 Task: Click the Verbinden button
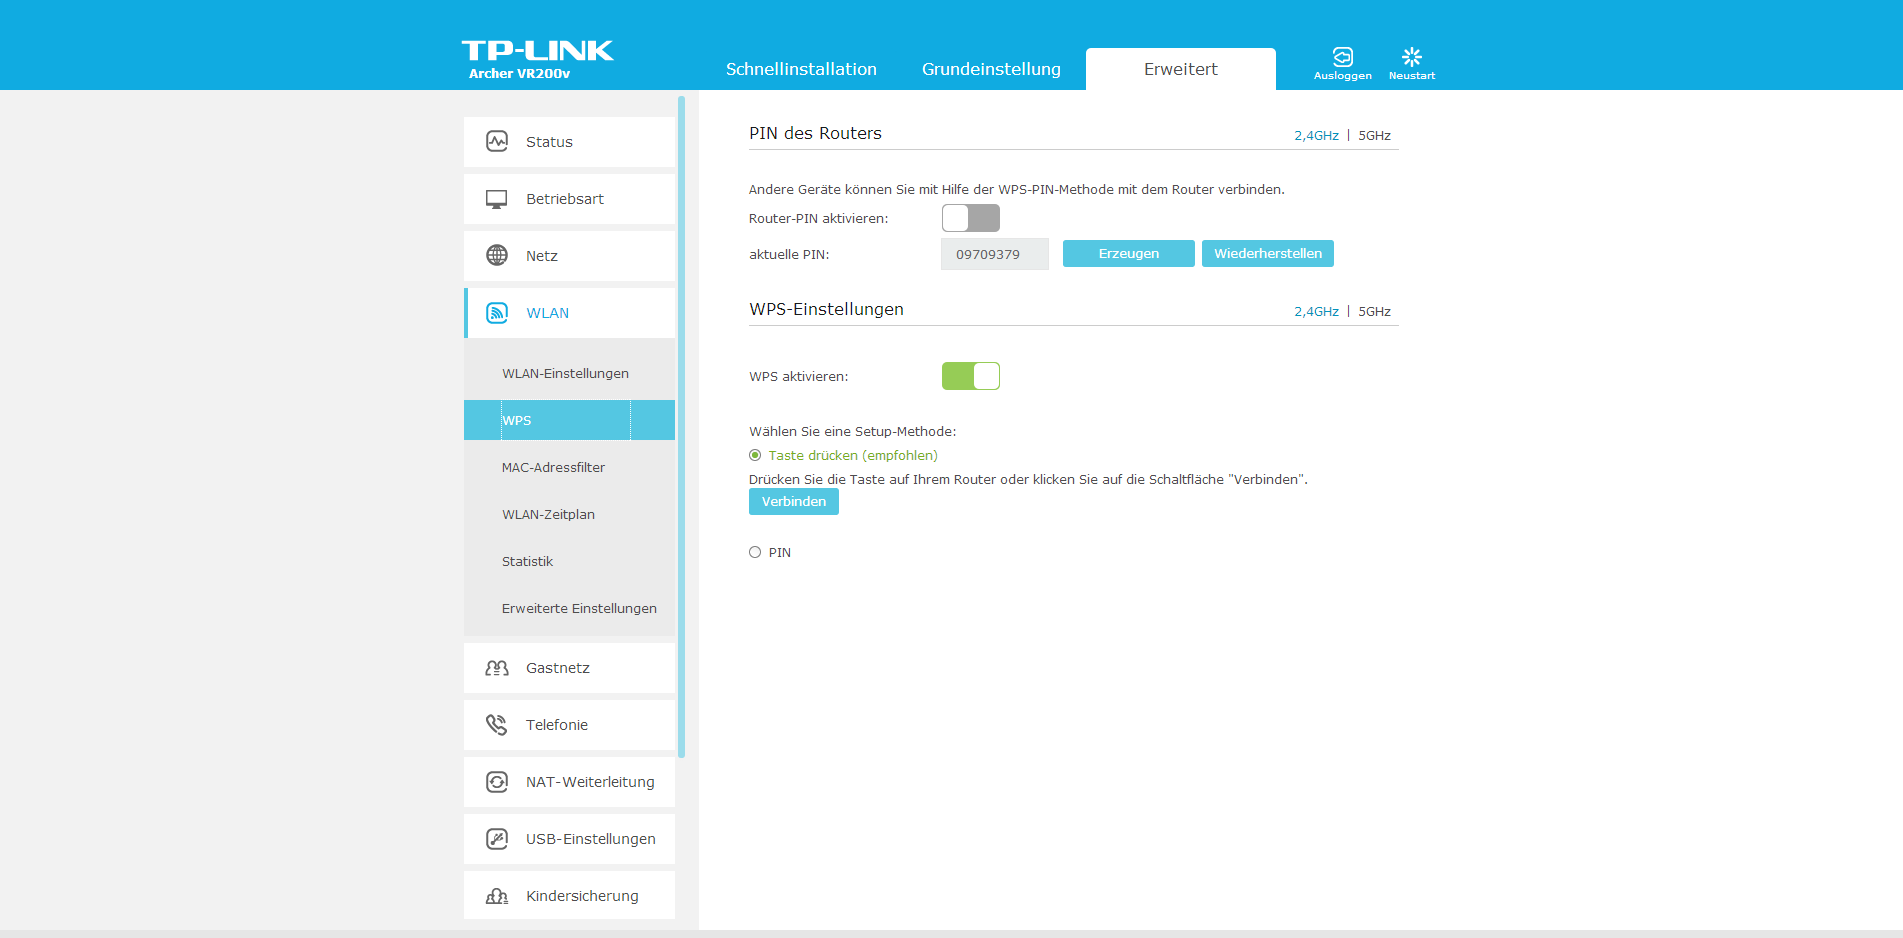click(x=793, y=502)
